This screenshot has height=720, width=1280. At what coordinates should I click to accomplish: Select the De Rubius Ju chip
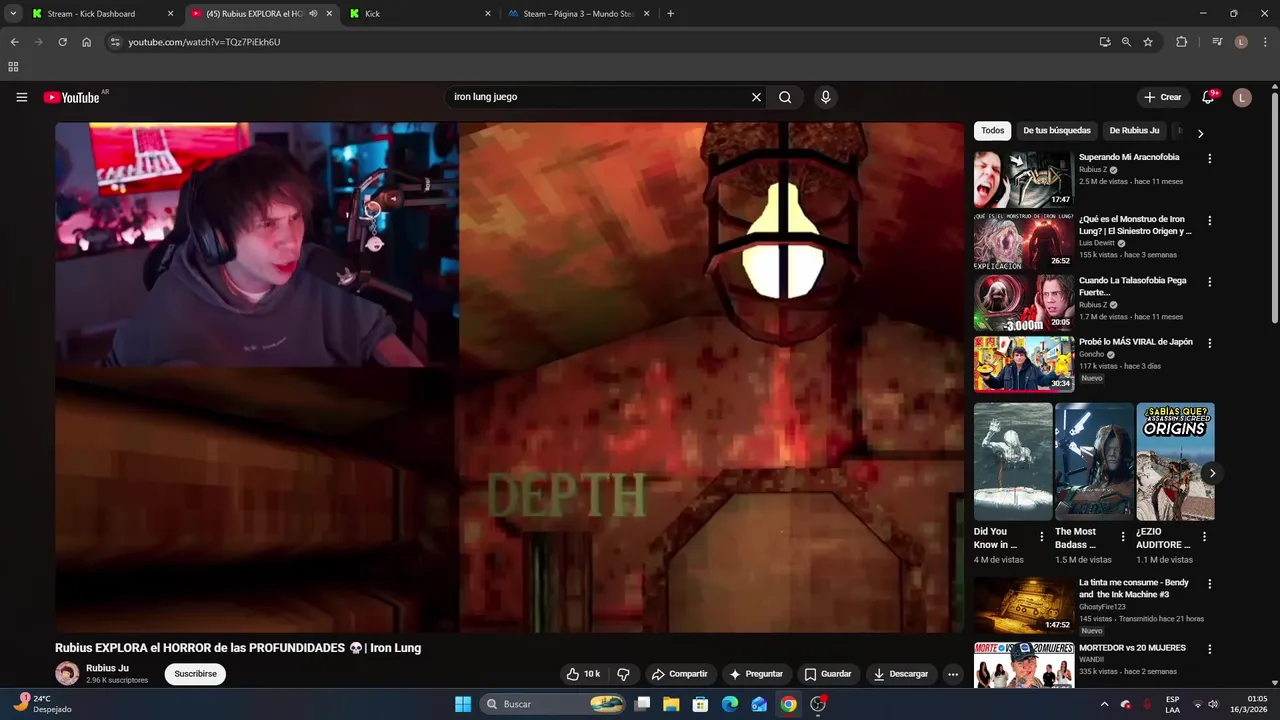point(1134,131)
